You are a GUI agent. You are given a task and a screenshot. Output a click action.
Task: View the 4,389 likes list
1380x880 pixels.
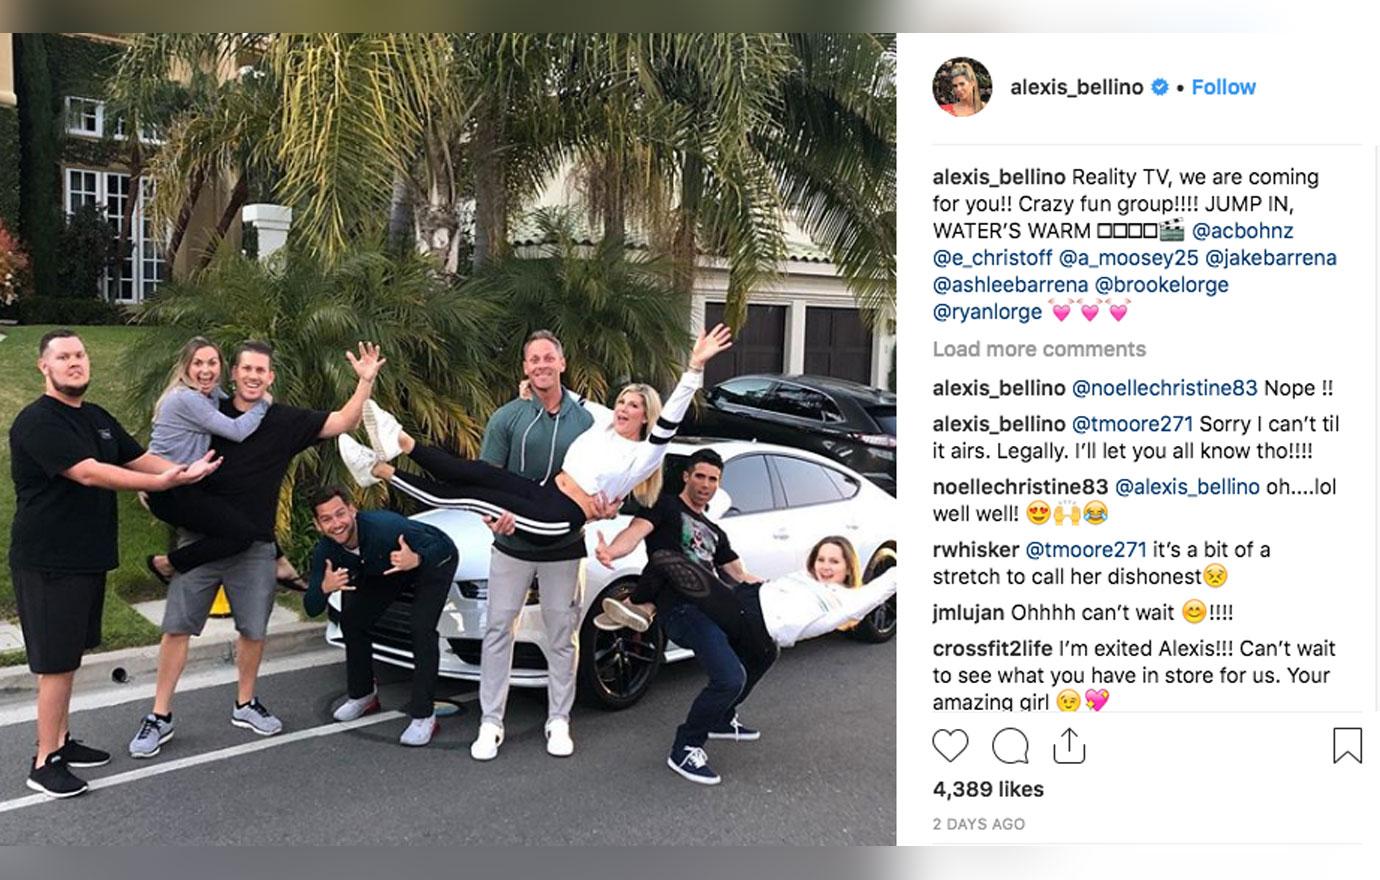[x=988, y=789]
